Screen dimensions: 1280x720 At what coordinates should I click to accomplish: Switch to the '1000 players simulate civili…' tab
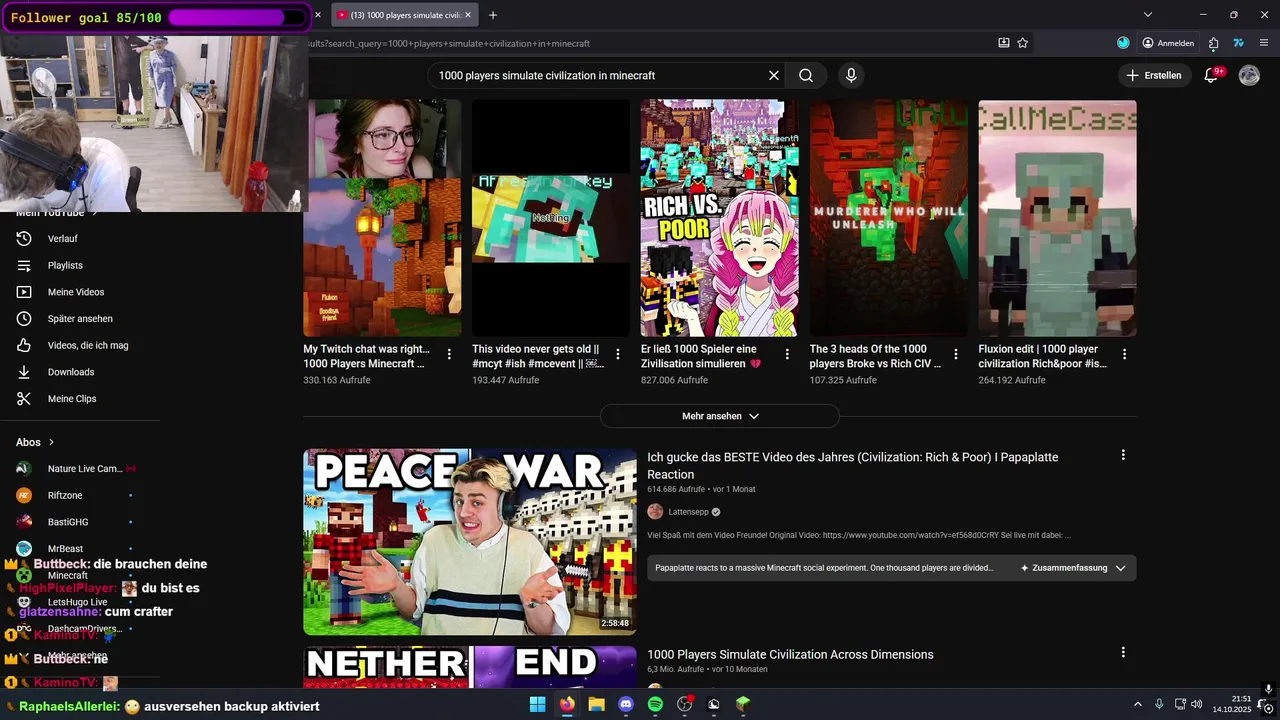click(404, 15)
